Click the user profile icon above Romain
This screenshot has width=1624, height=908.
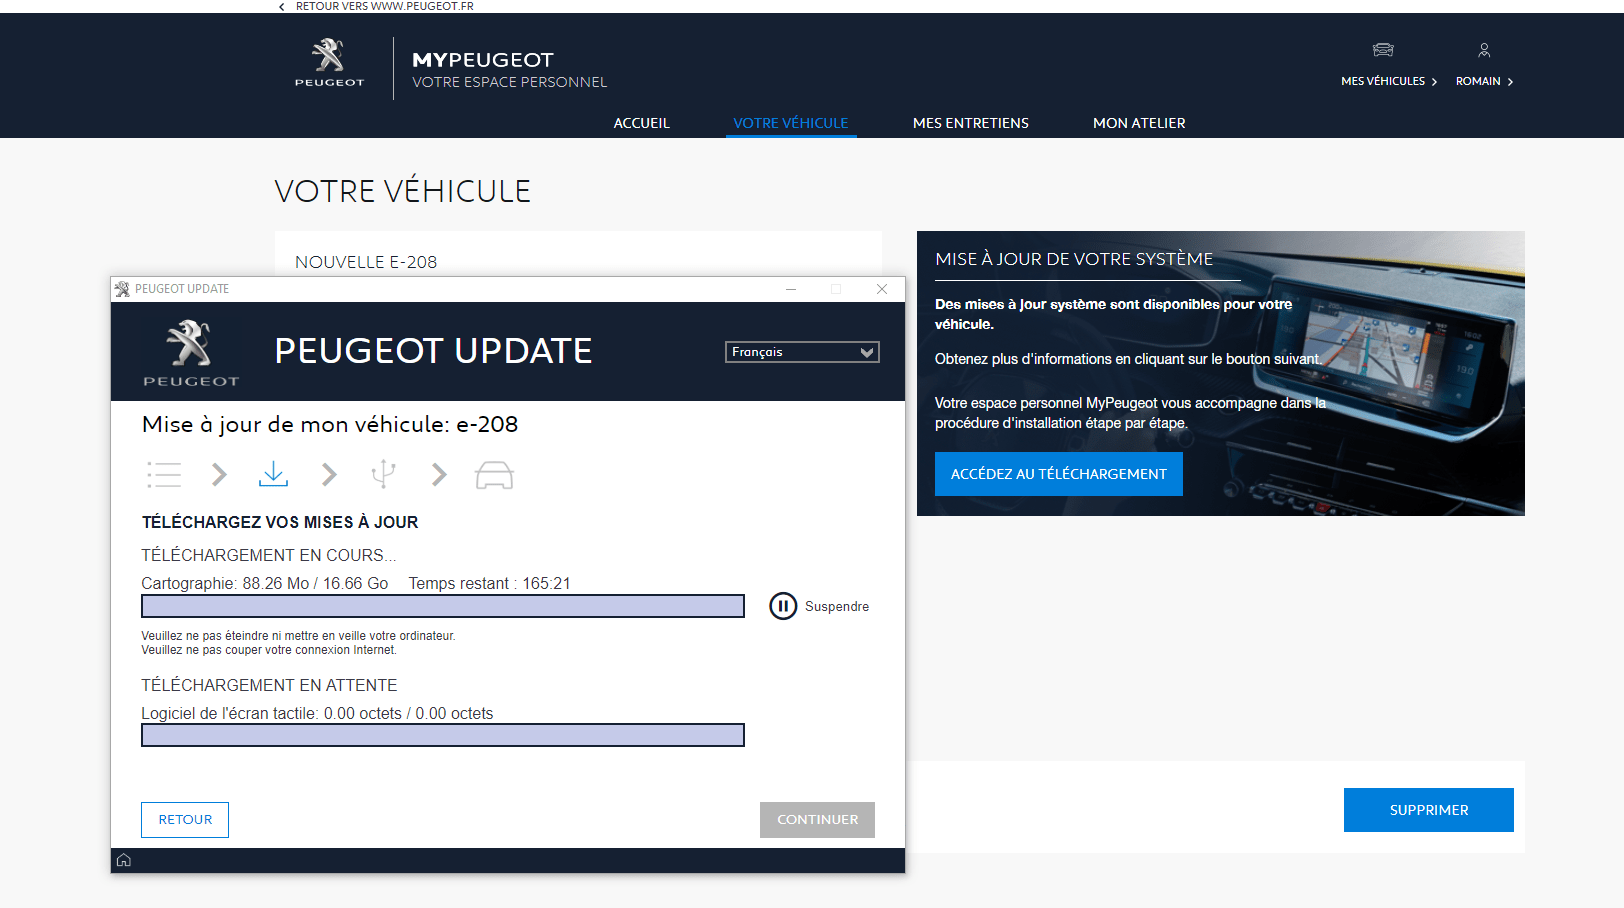pyautogui.click(x=1484, y=50)
